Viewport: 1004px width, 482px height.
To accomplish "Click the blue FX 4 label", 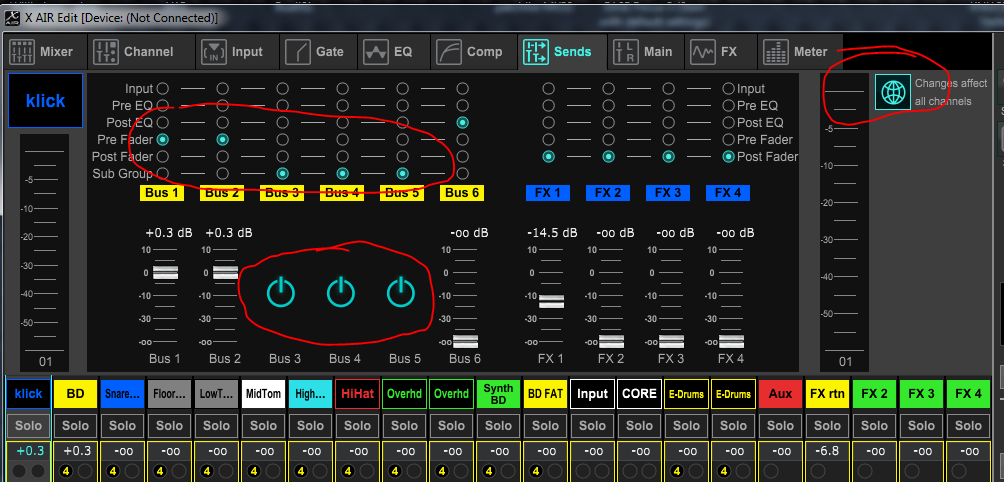I will 728,193.
